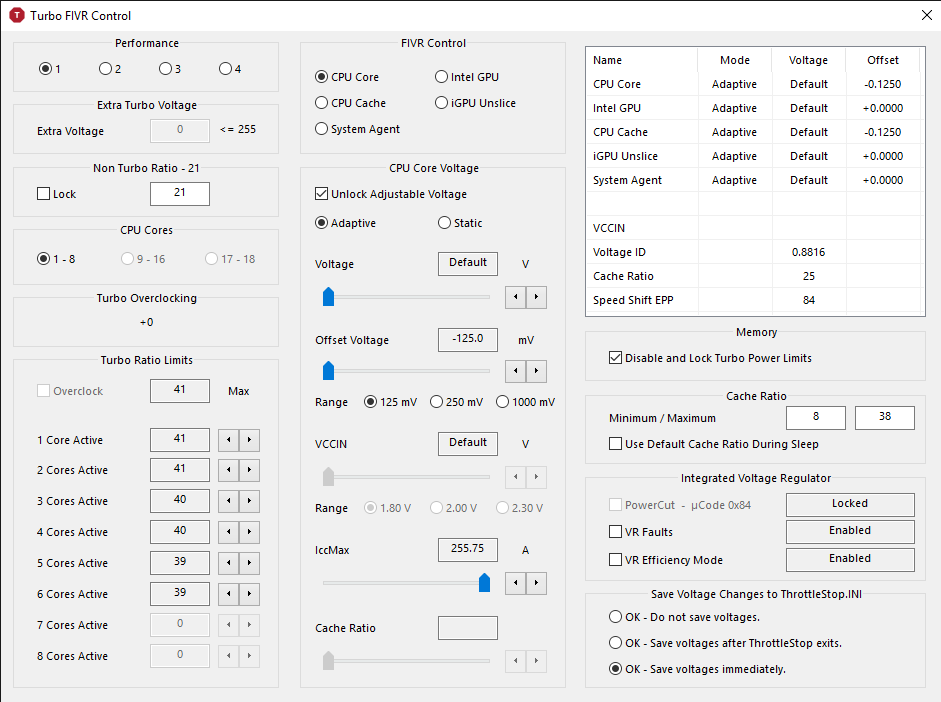Select Intel GPU in FIVR Control
This screenshot has width=941, height=702.
click(467, 77)
